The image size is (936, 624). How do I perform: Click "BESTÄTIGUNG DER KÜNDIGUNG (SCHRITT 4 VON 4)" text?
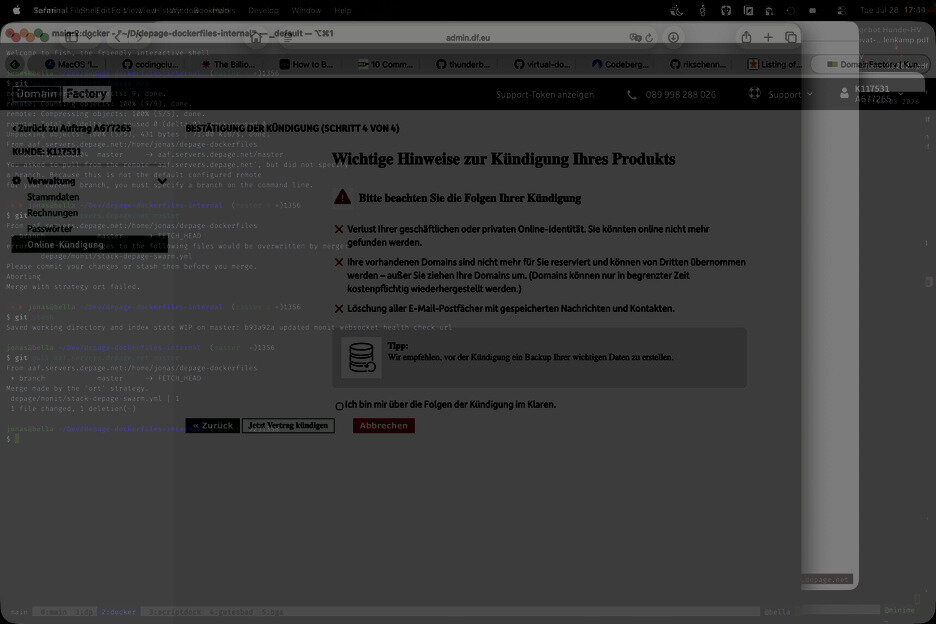292,128
